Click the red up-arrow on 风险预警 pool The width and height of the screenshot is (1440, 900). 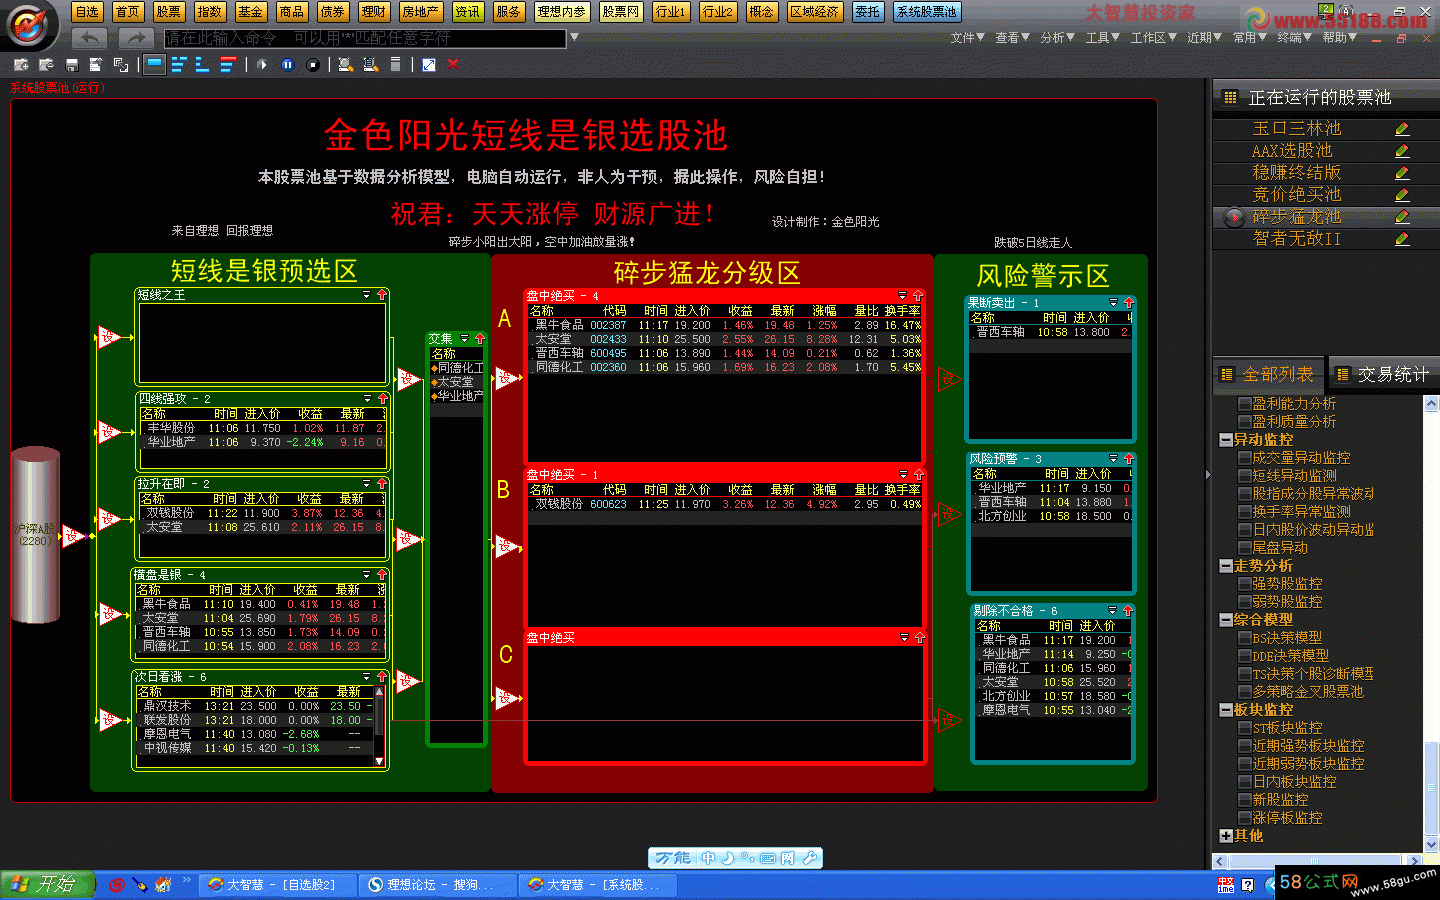click(1128, 459)
